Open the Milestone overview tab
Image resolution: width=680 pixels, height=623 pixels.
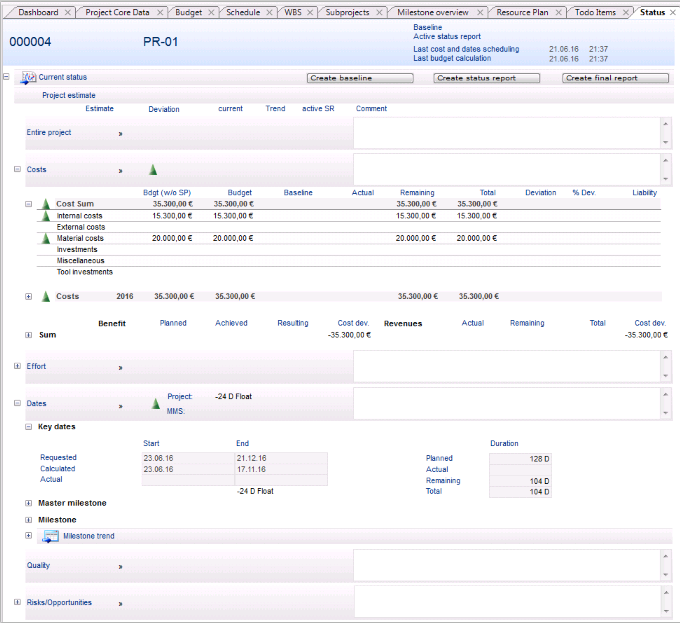433,12
